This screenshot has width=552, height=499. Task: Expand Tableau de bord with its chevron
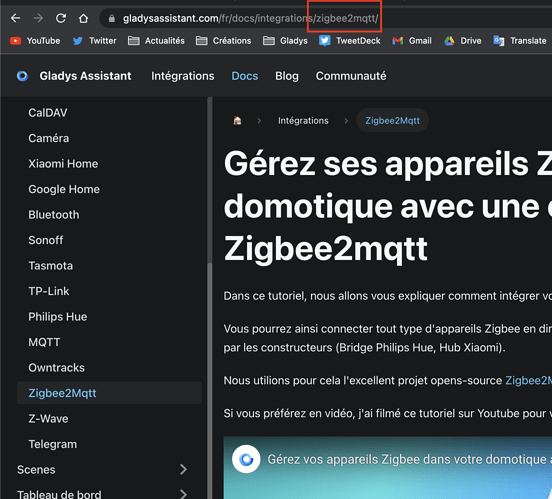pos(183,494)
